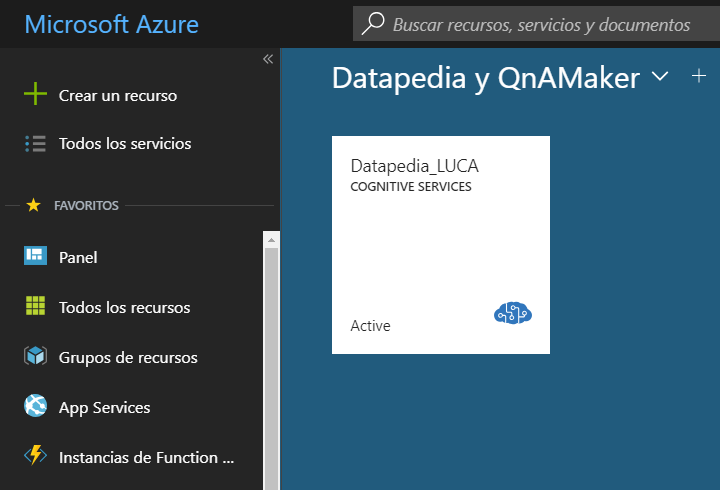Add a new dashboard with plus button
The image size is (720, 490).
[699, 76]
